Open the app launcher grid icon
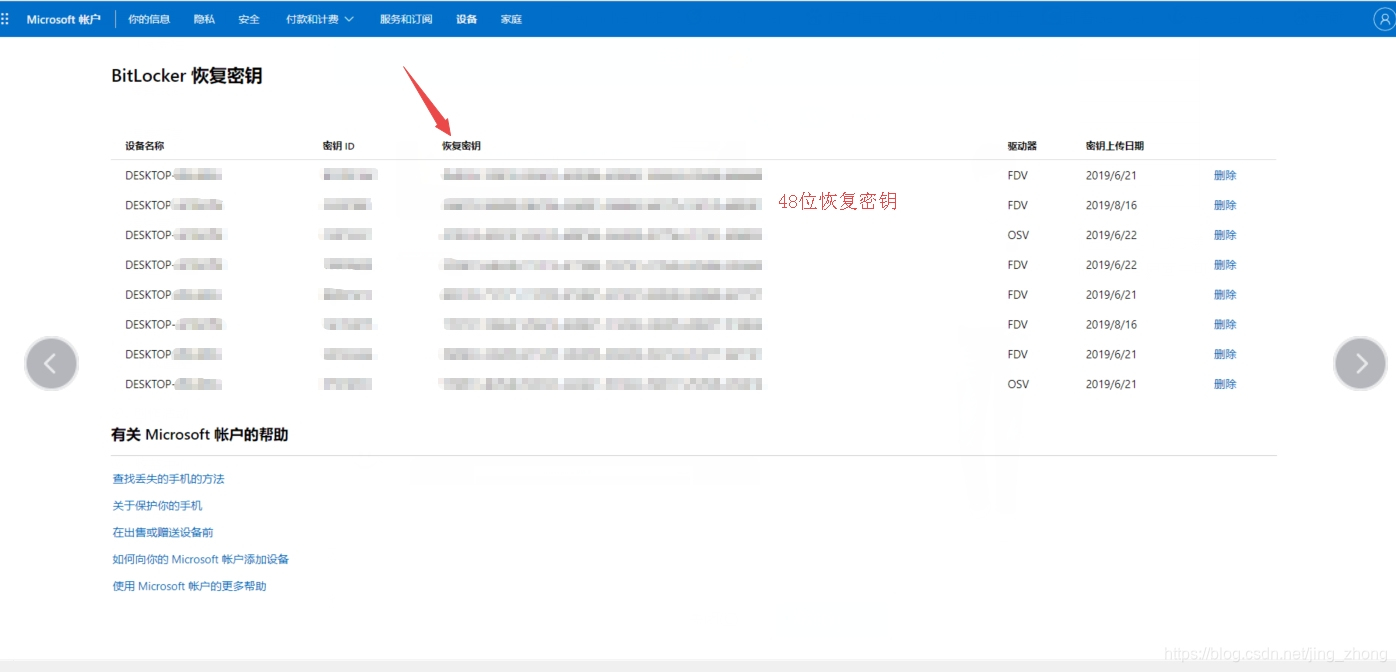The width and height of the screenshot is (1396, 672). coord(6,19)
